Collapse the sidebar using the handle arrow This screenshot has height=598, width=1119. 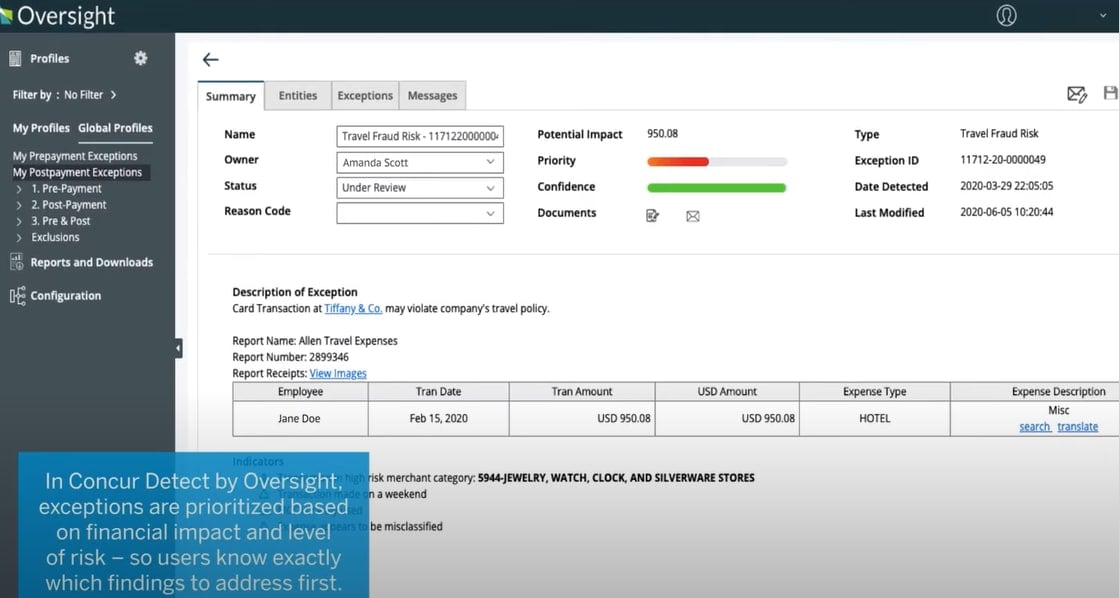pos(178,348)
